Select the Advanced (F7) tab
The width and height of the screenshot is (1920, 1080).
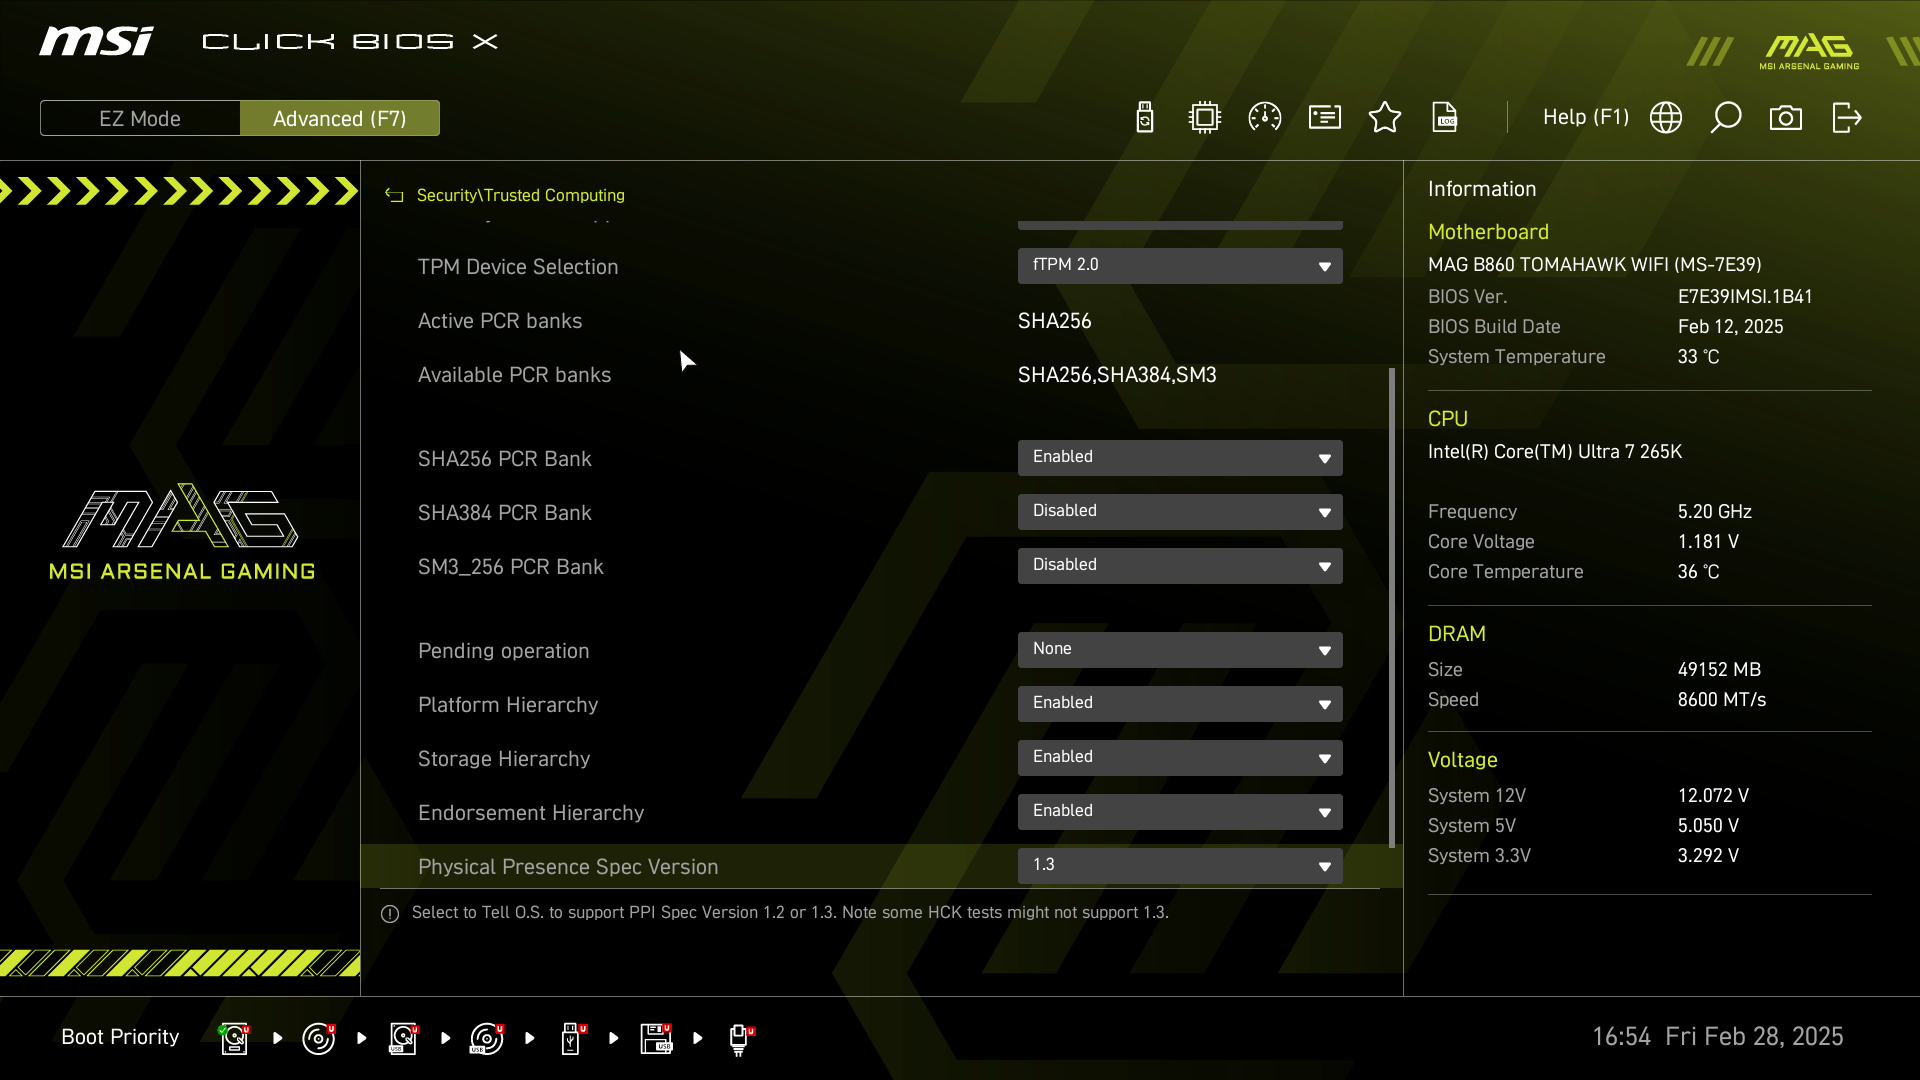(340, 118)
